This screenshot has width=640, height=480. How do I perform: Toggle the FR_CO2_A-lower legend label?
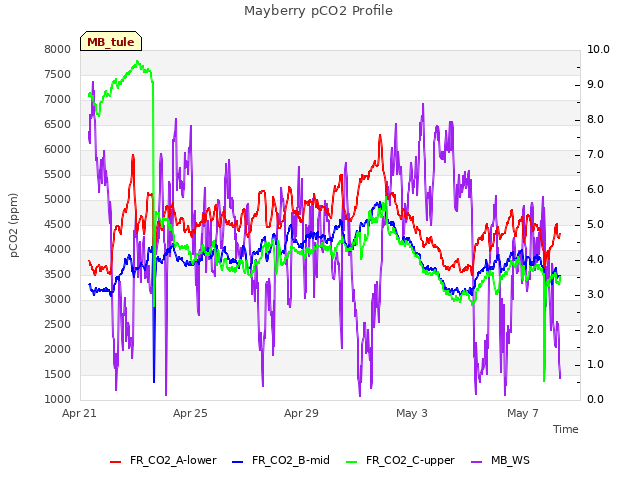[173, 460]
